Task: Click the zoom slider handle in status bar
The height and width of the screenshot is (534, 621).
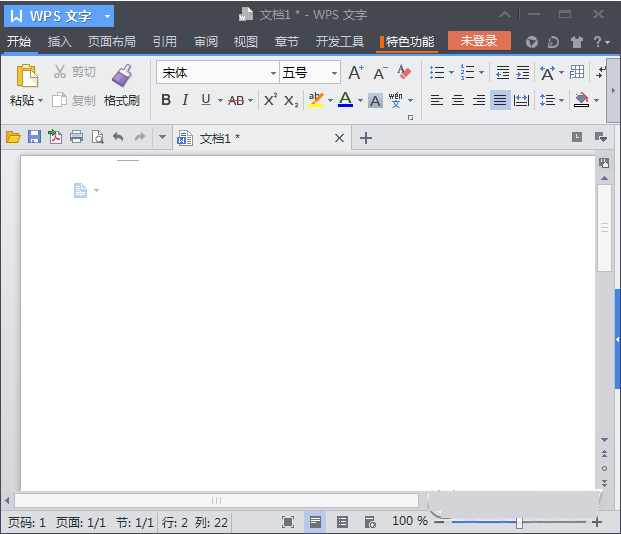Action: 519,522
